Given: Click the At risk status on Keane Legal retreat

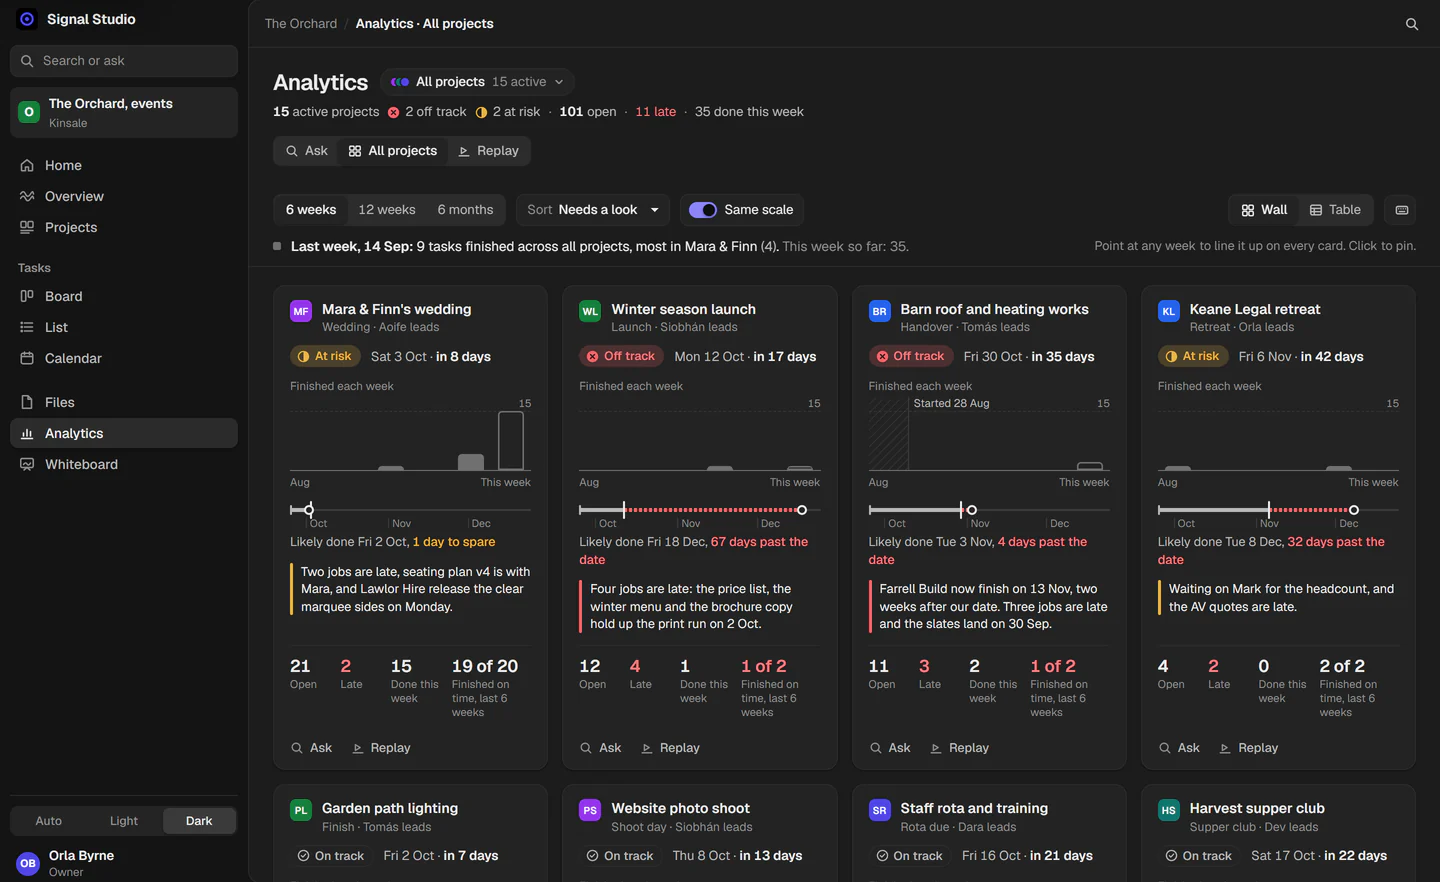Looking at the screenshot, I should click(1194, 356).
